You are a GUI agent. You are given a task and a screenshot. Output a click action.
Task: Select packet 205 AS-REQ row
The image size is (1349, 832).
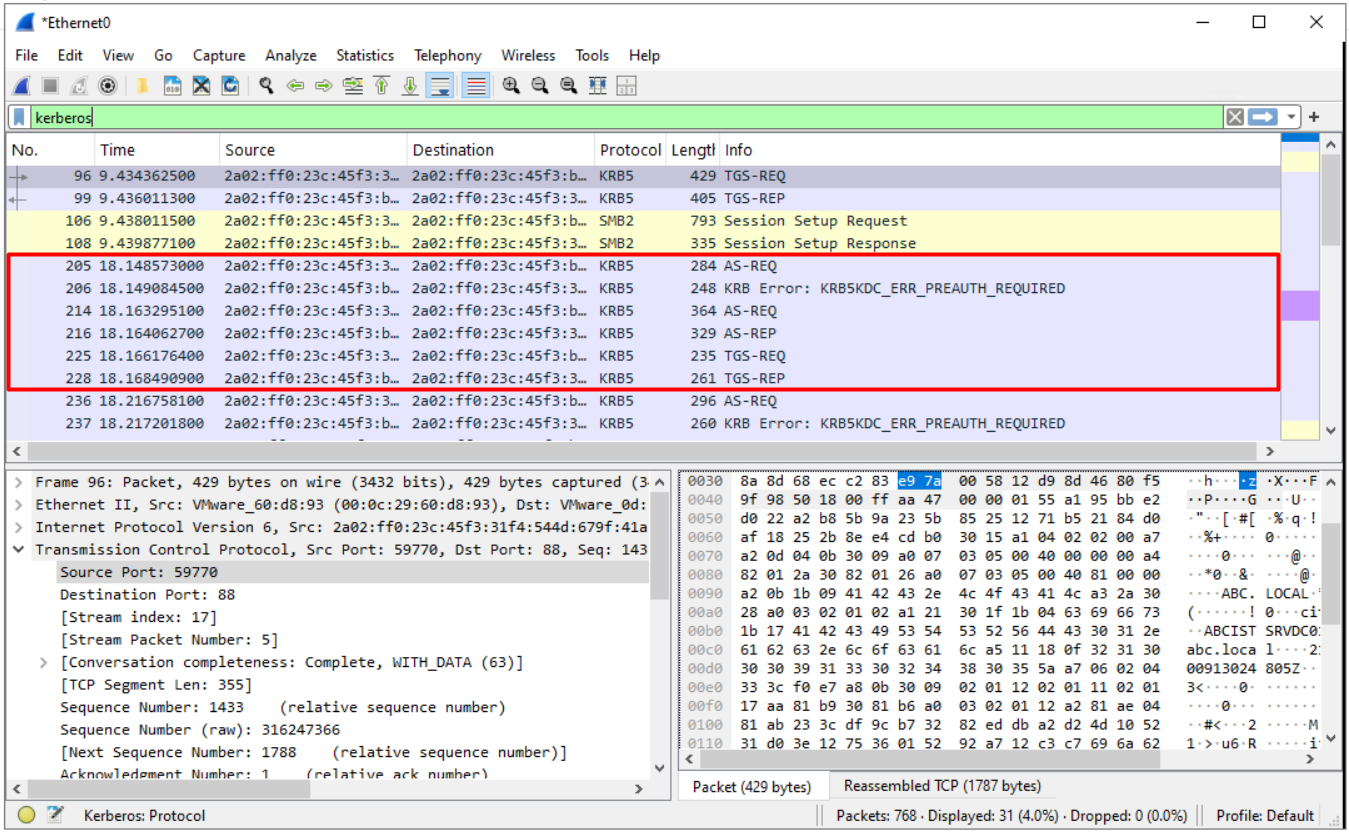[643, 266]
